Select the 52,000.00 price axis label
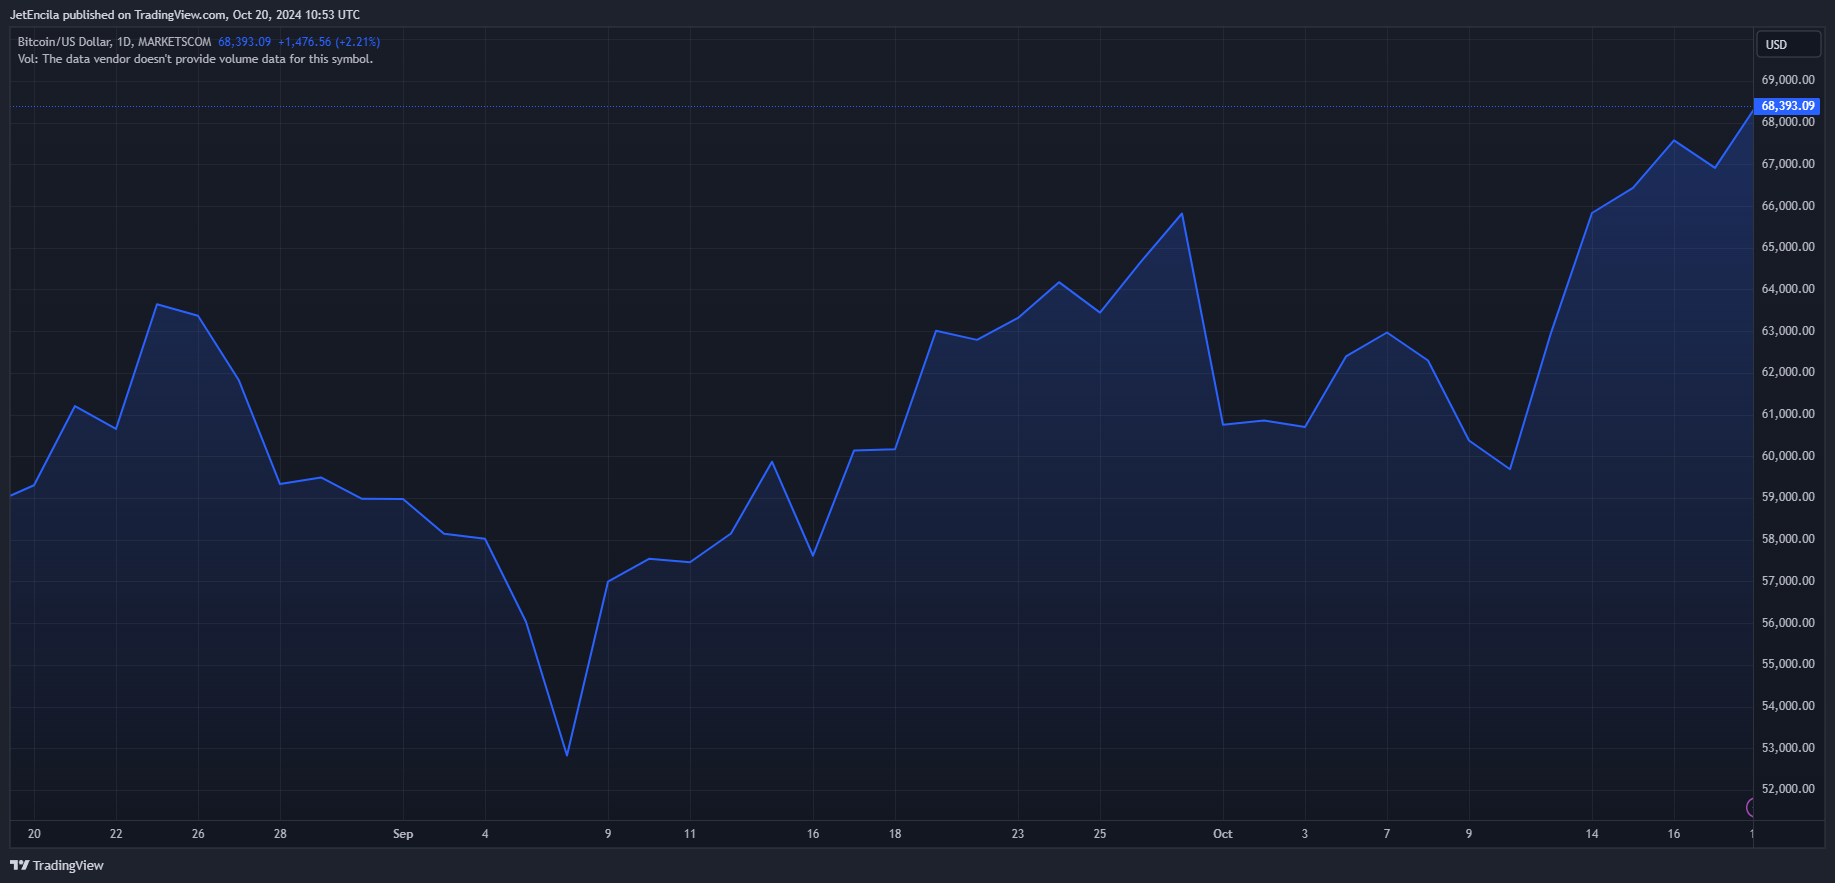This screenshot has height=883, width=1835. point(1788,789)
